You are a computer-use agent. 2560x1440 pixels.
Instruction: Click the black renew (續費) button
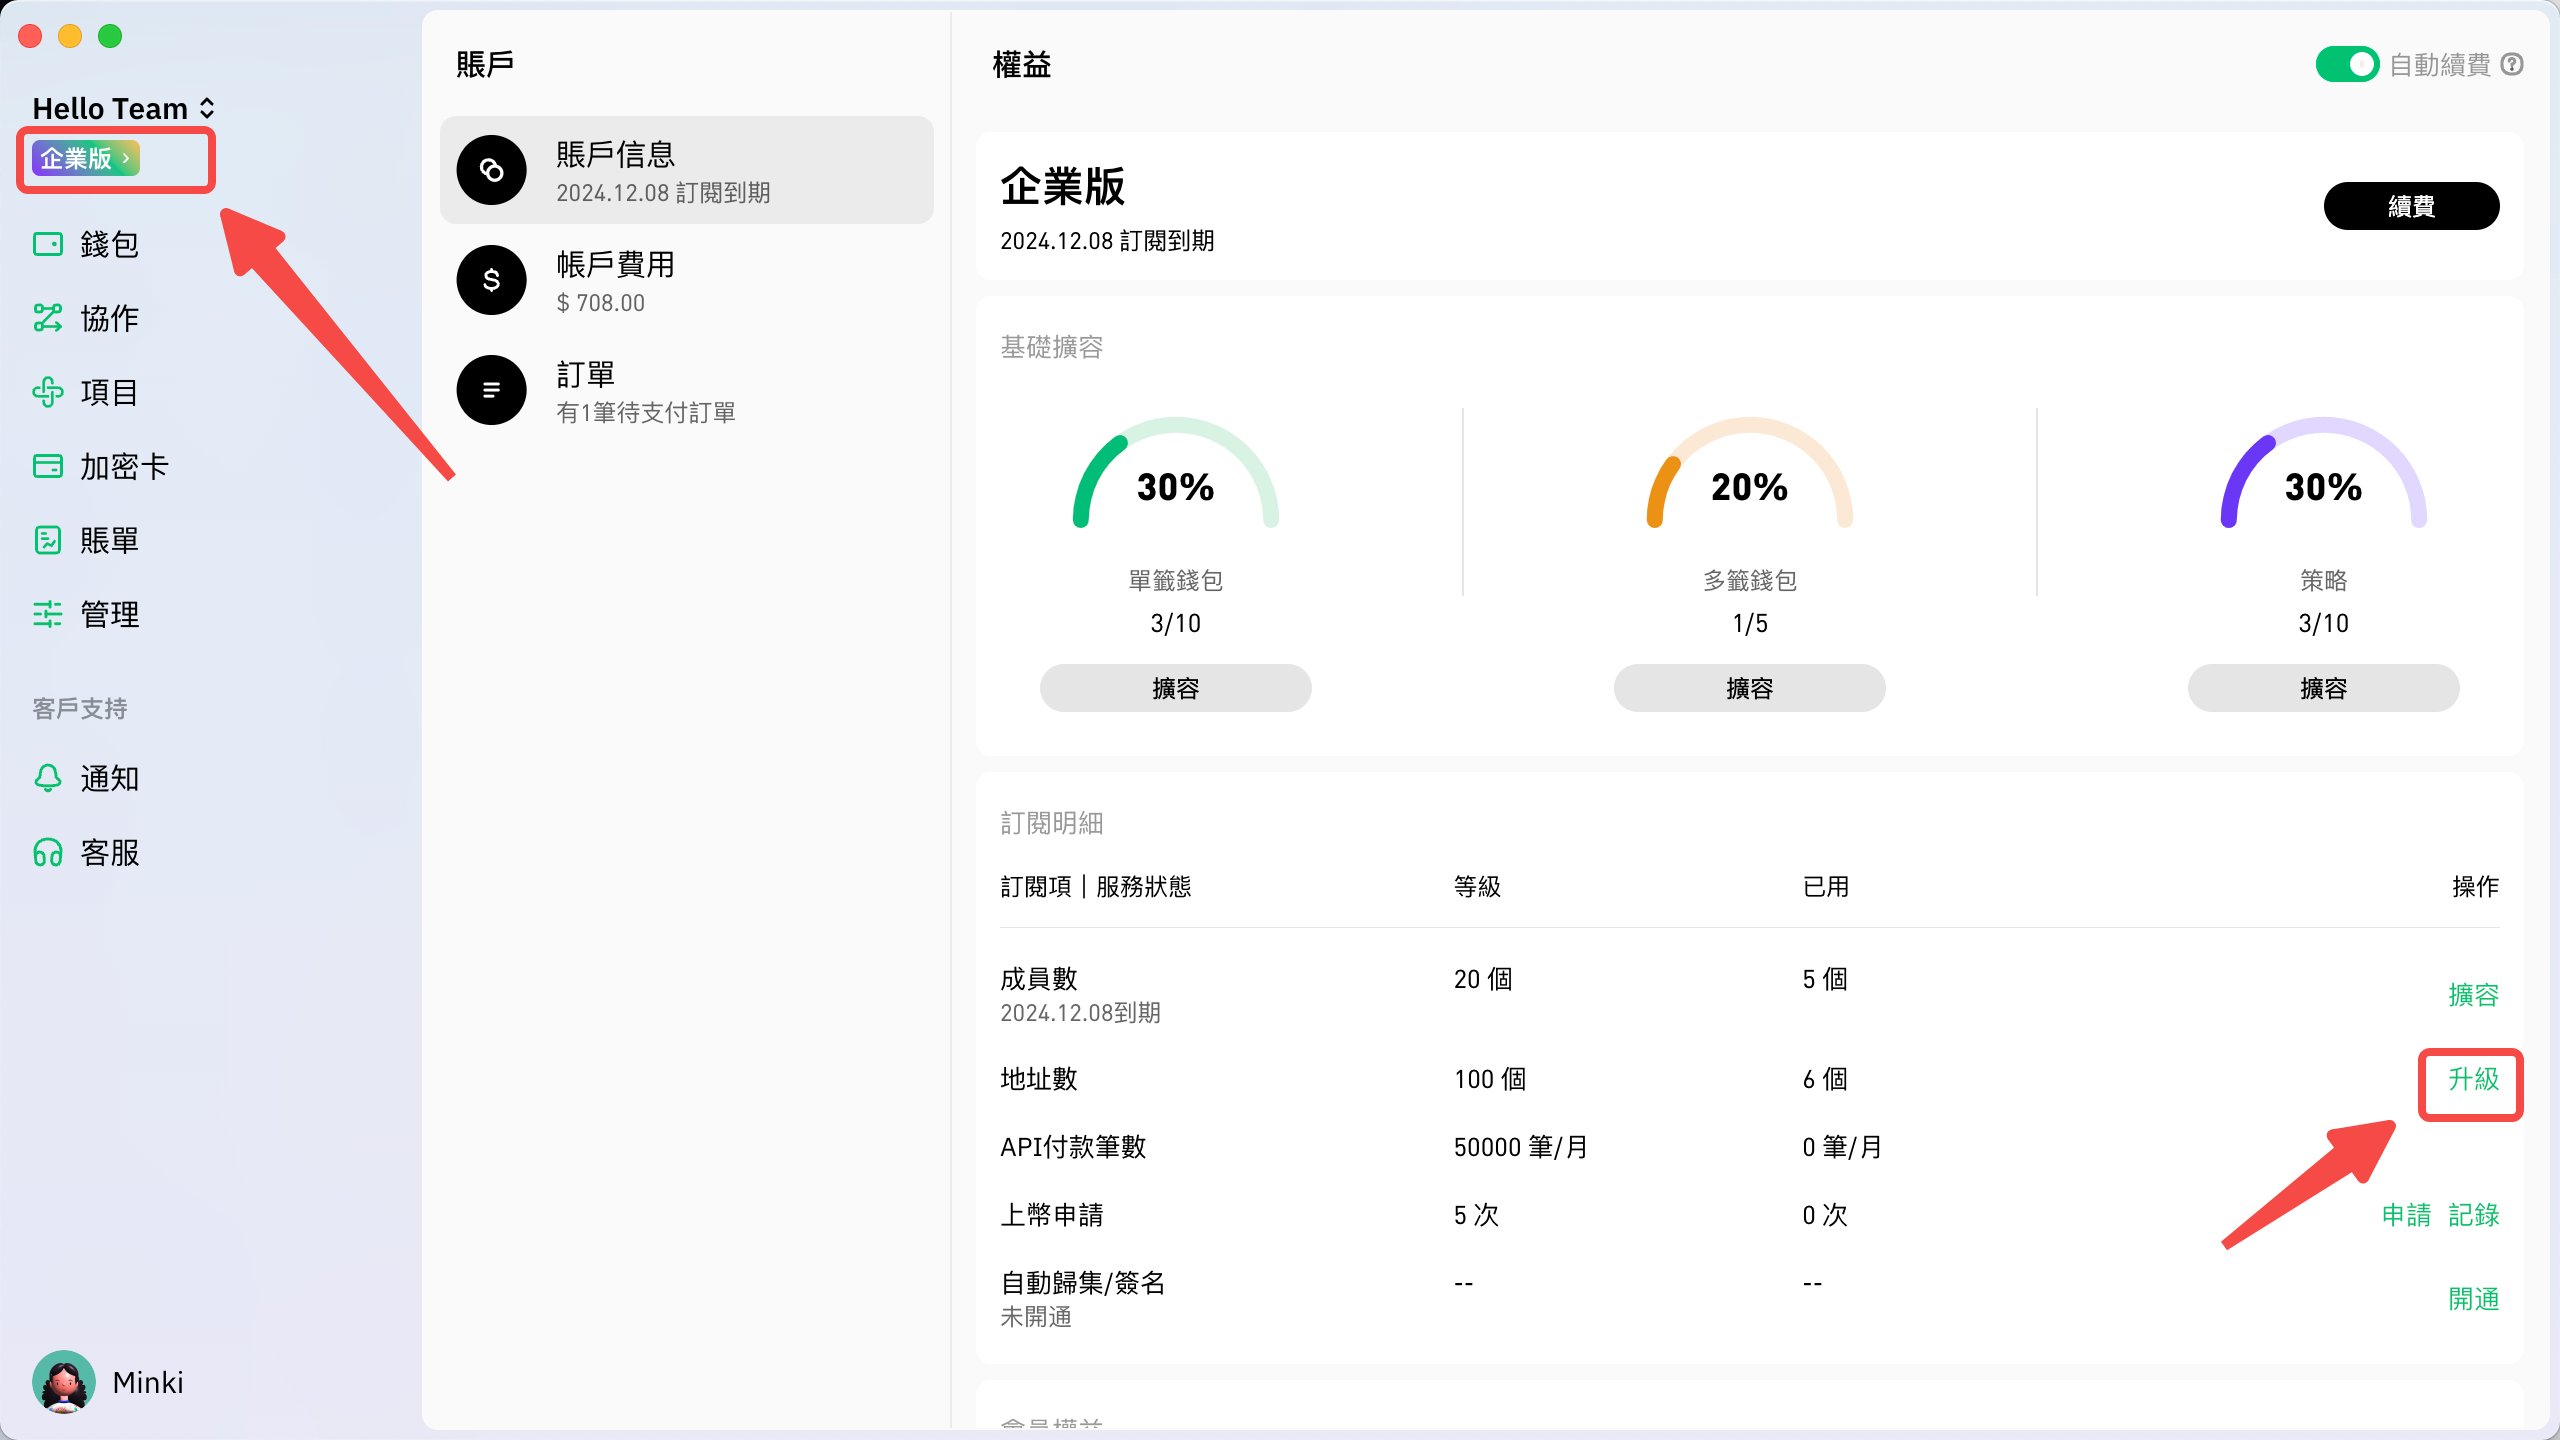[x=2410, y=206]
